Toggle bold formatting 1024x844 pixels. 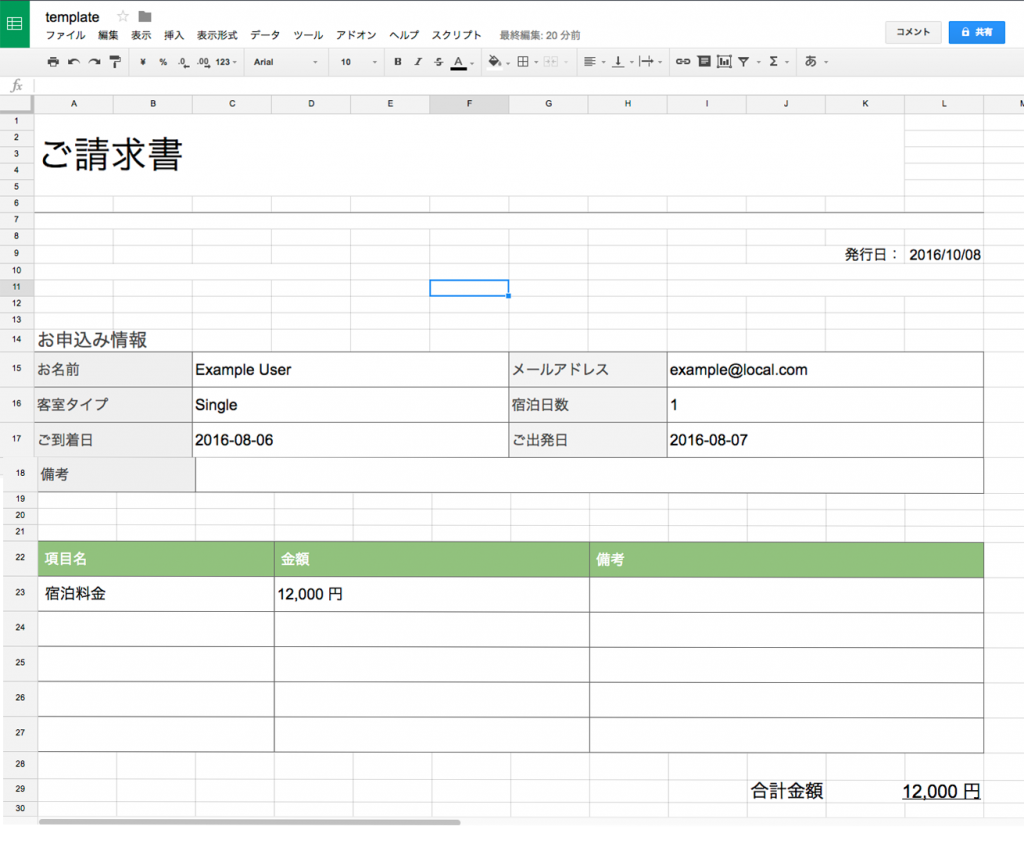[397, 61]
